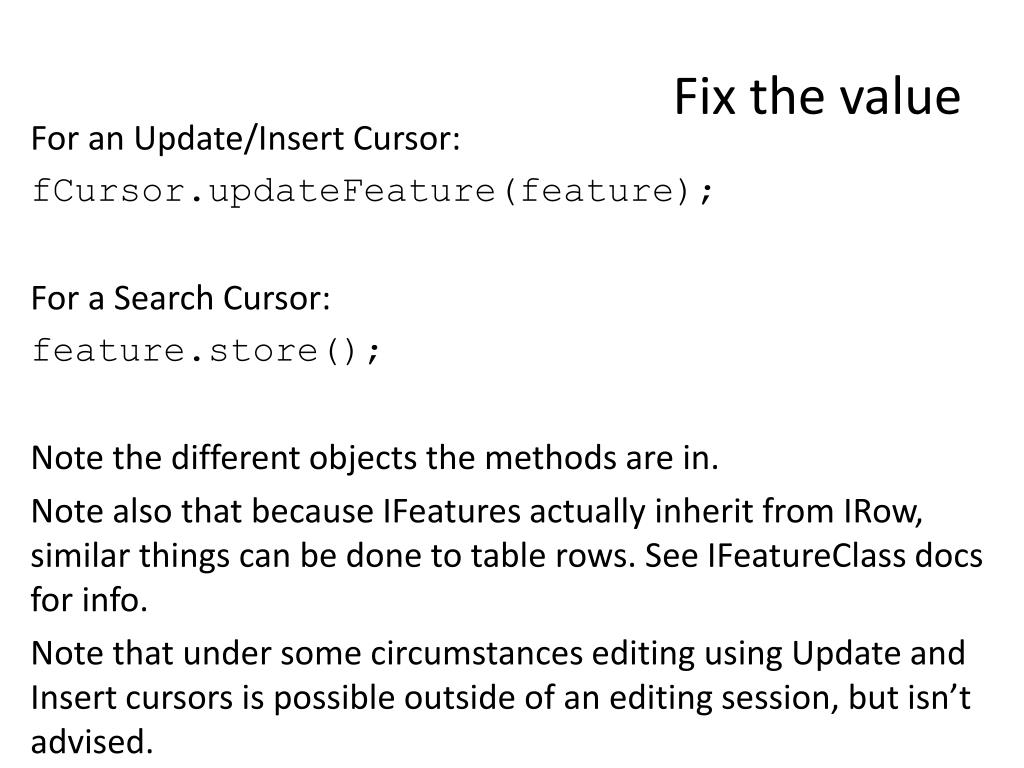The height and width of the screenshot is (768, 1024).
Task: Click the word 'Search' in the heading
Action: 163,298
